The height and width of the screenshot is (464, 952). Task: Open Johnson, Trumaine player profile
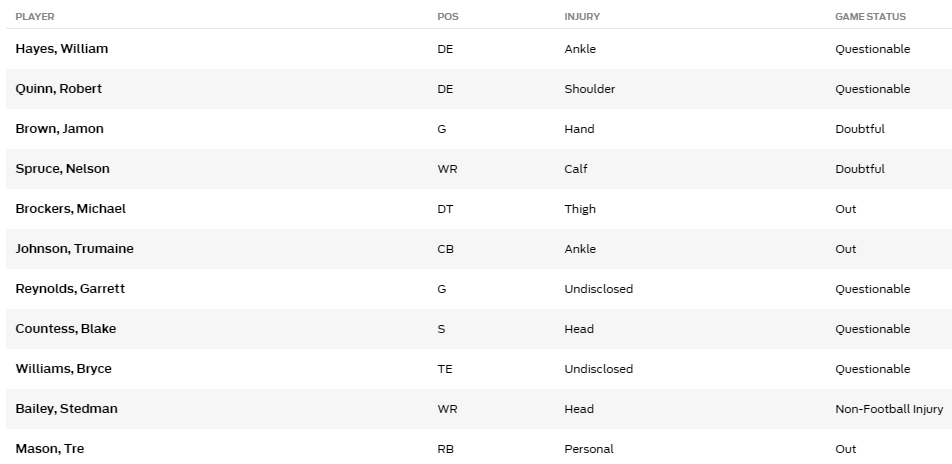point(74,249)
